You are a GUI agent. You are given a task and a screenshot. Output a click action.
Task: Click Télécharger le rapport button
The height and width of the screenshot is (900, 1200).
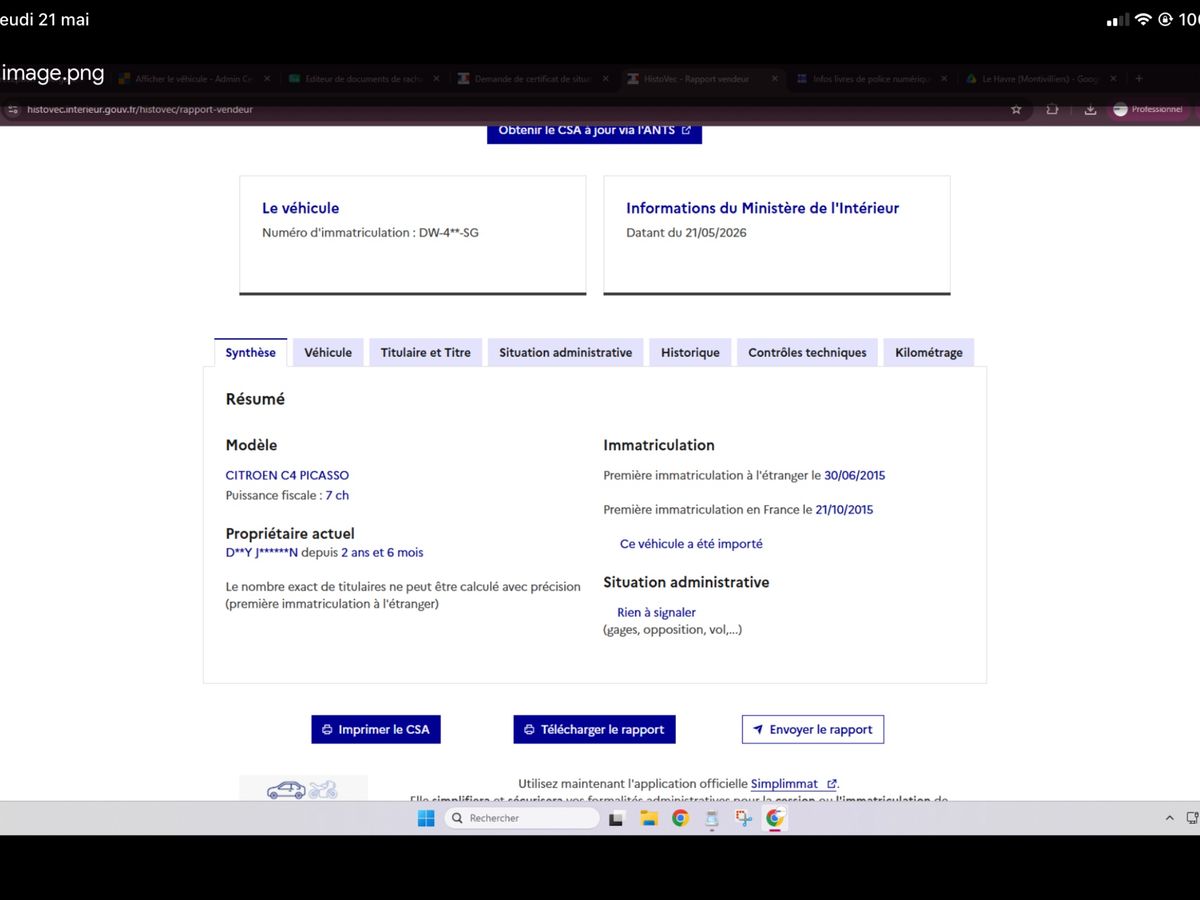click(594, 729)
